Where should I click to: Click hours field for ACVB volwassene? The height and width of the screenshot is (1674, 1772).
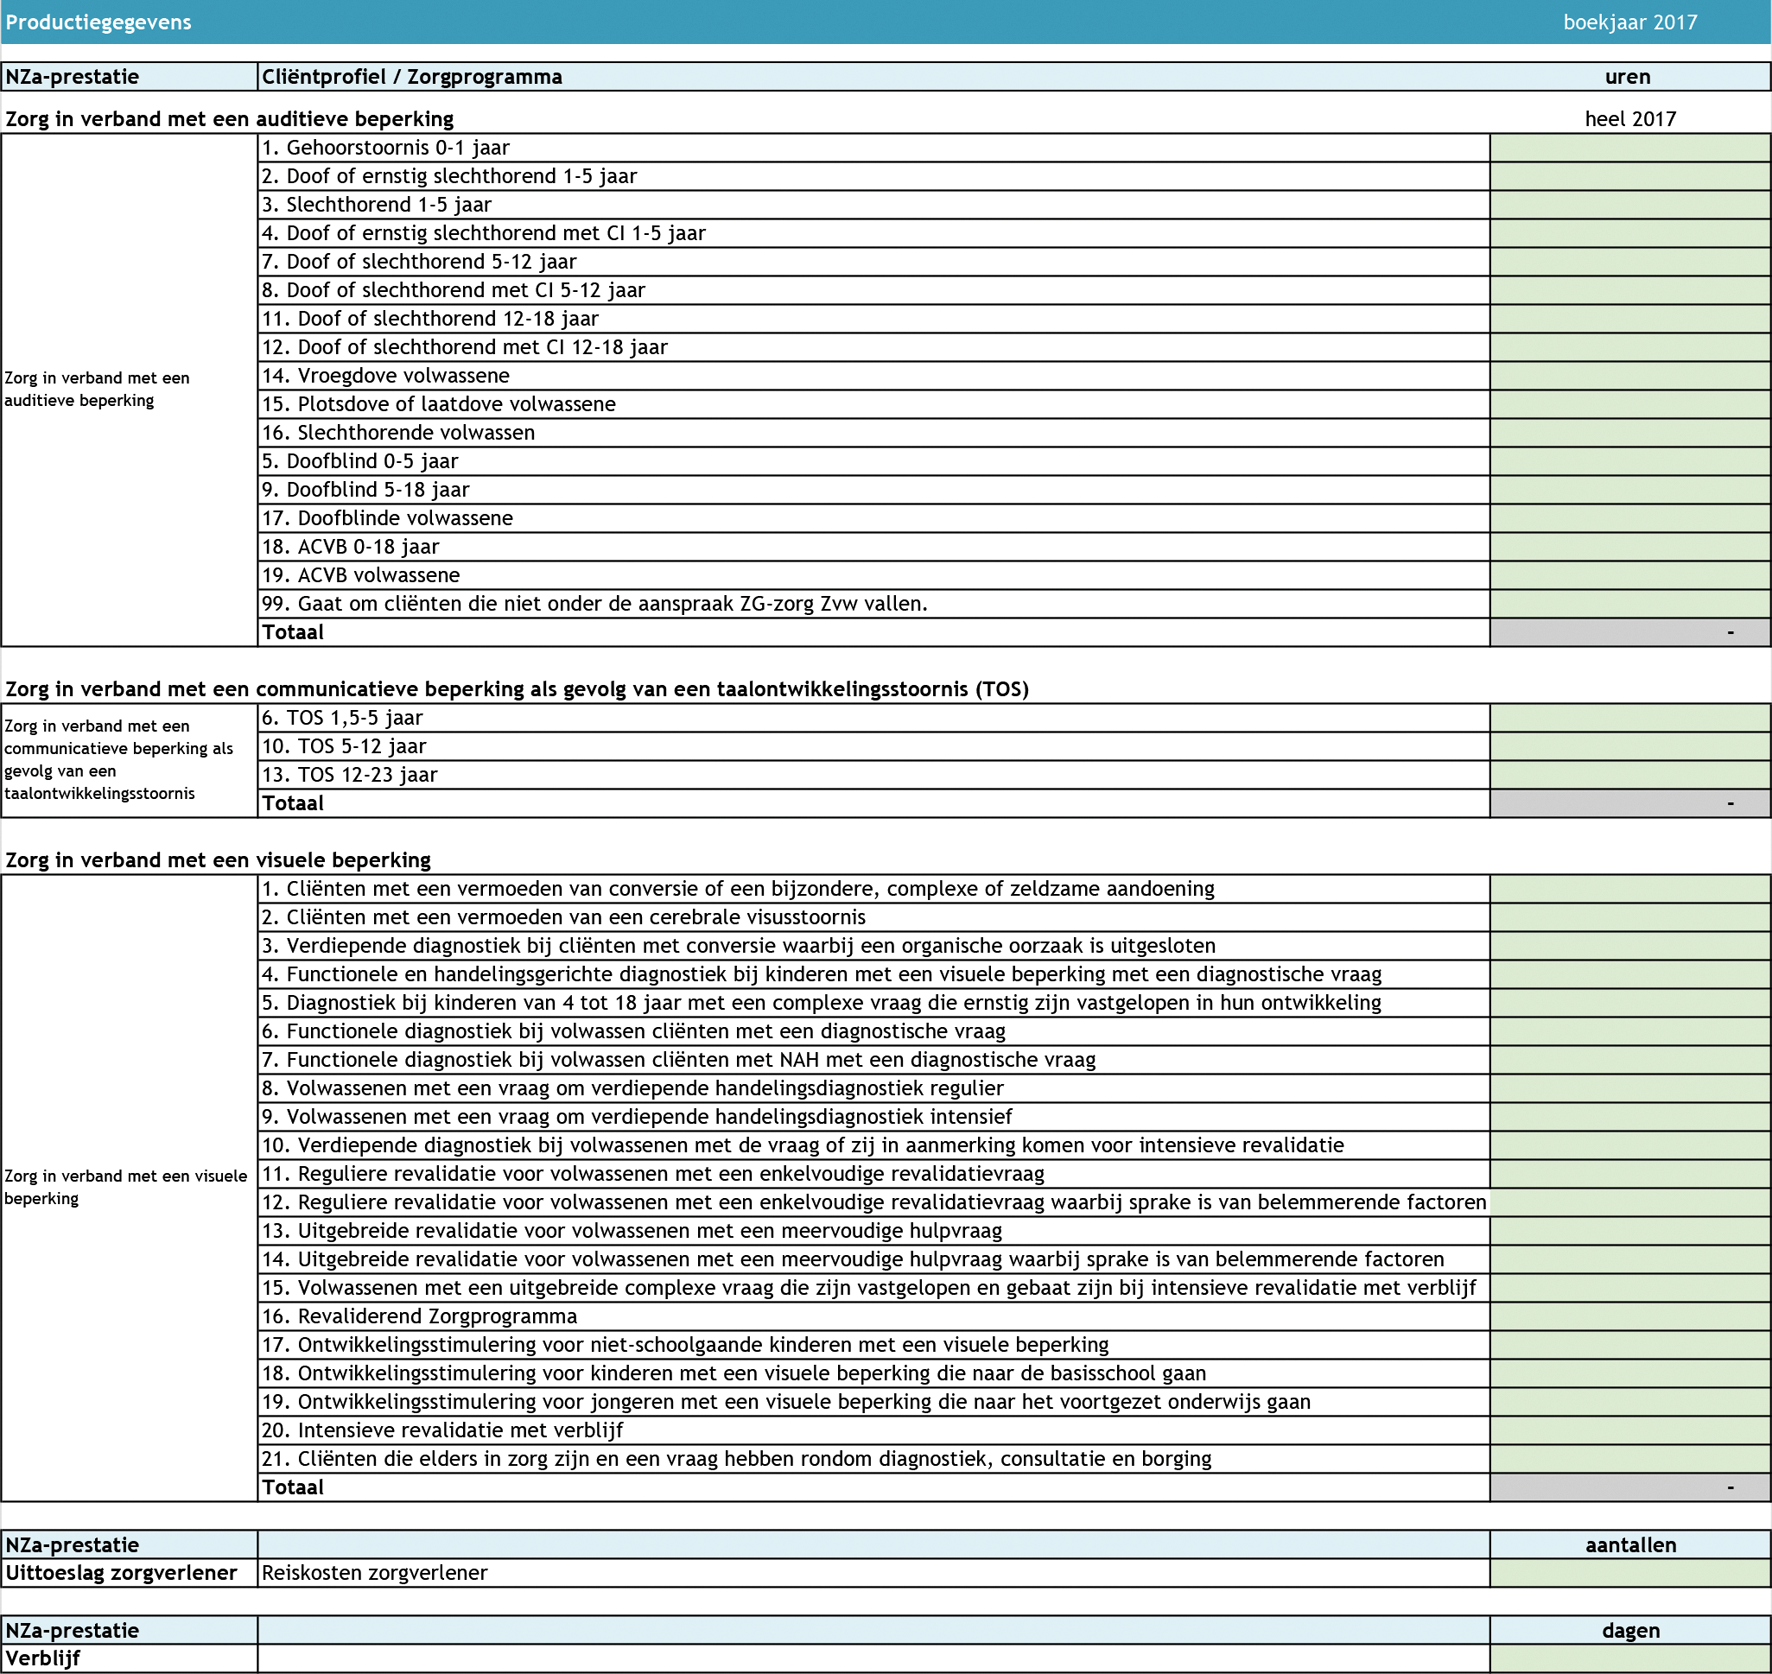tap(1629, 575)
